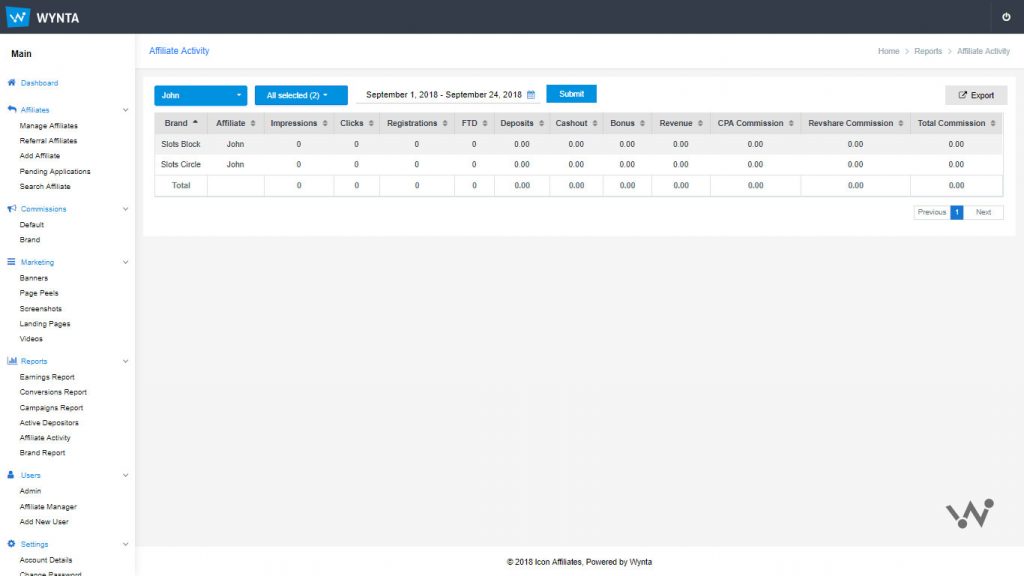Click the Wynta logo icon
The width and height of the screenshot is (1024, 576).
(18, 17)
